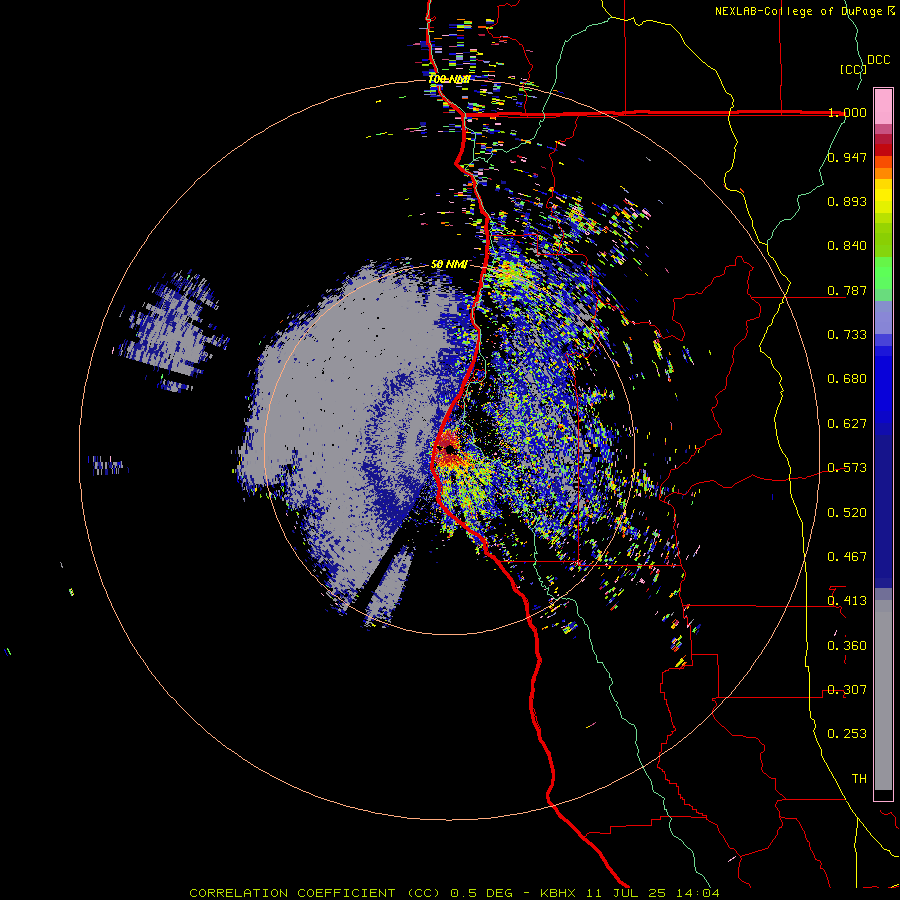Screen dimensions: 900x900
Task: Click the 0.680 scale value
Action: 847,379
